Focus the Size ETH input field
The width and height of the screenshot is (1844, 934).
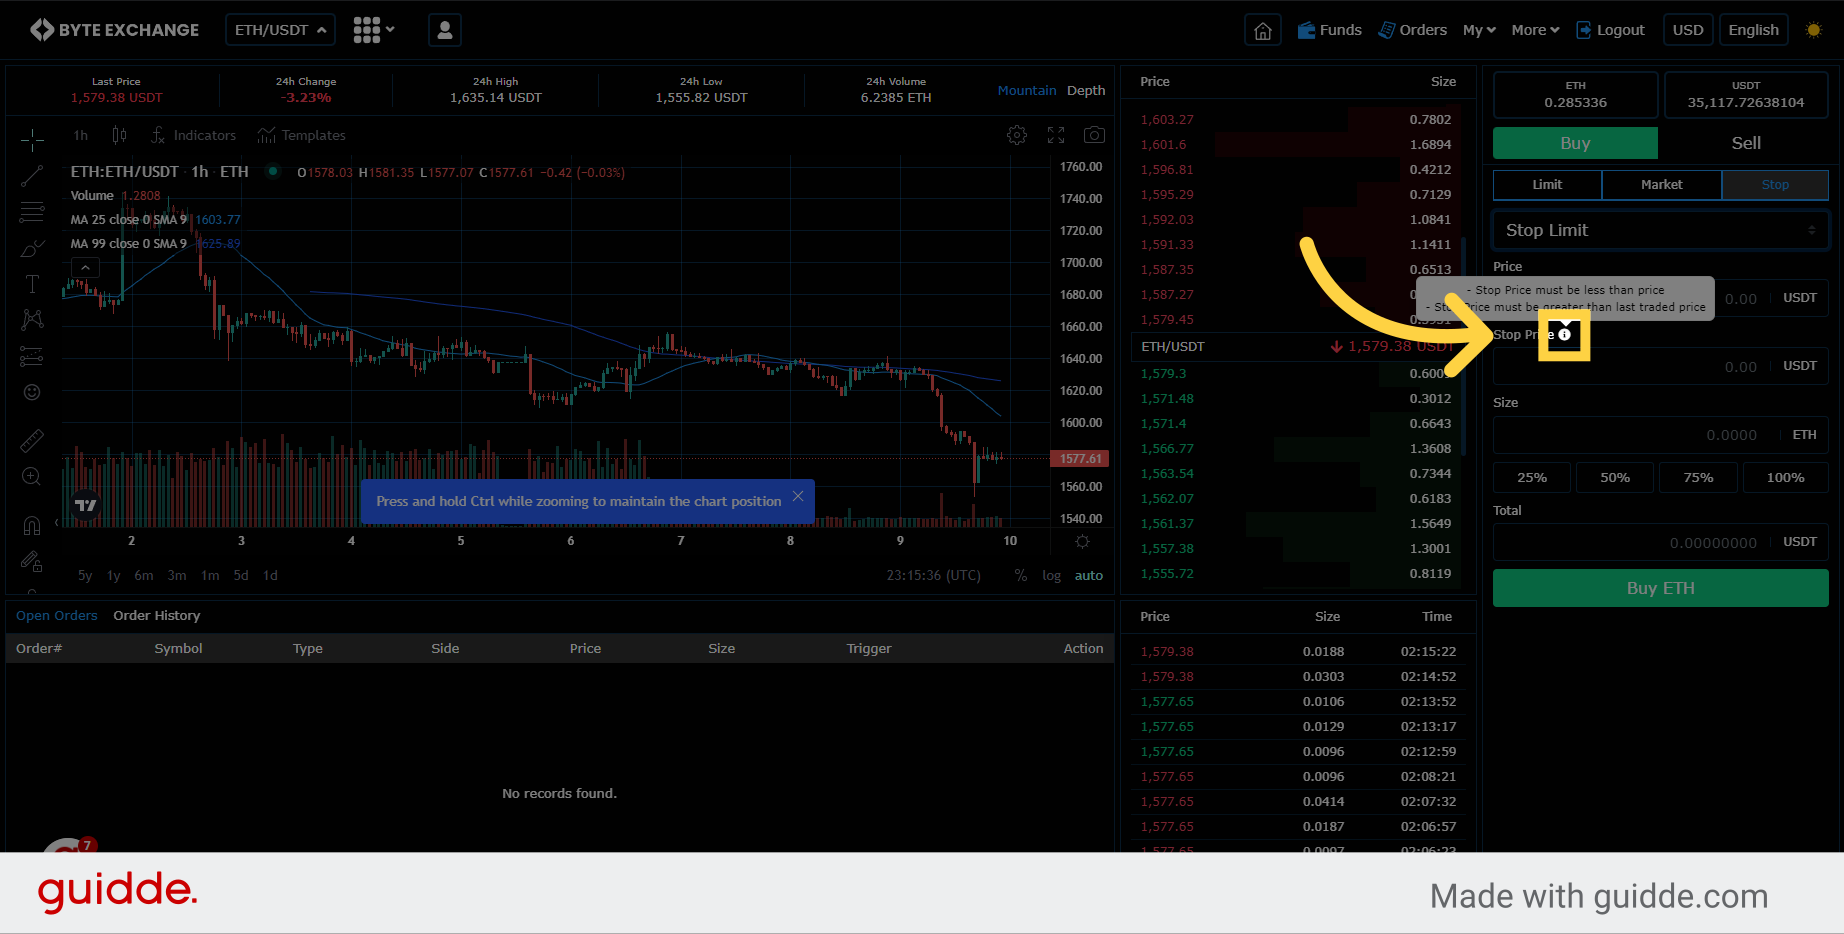pyautogui.click(x=1661, y=434)
